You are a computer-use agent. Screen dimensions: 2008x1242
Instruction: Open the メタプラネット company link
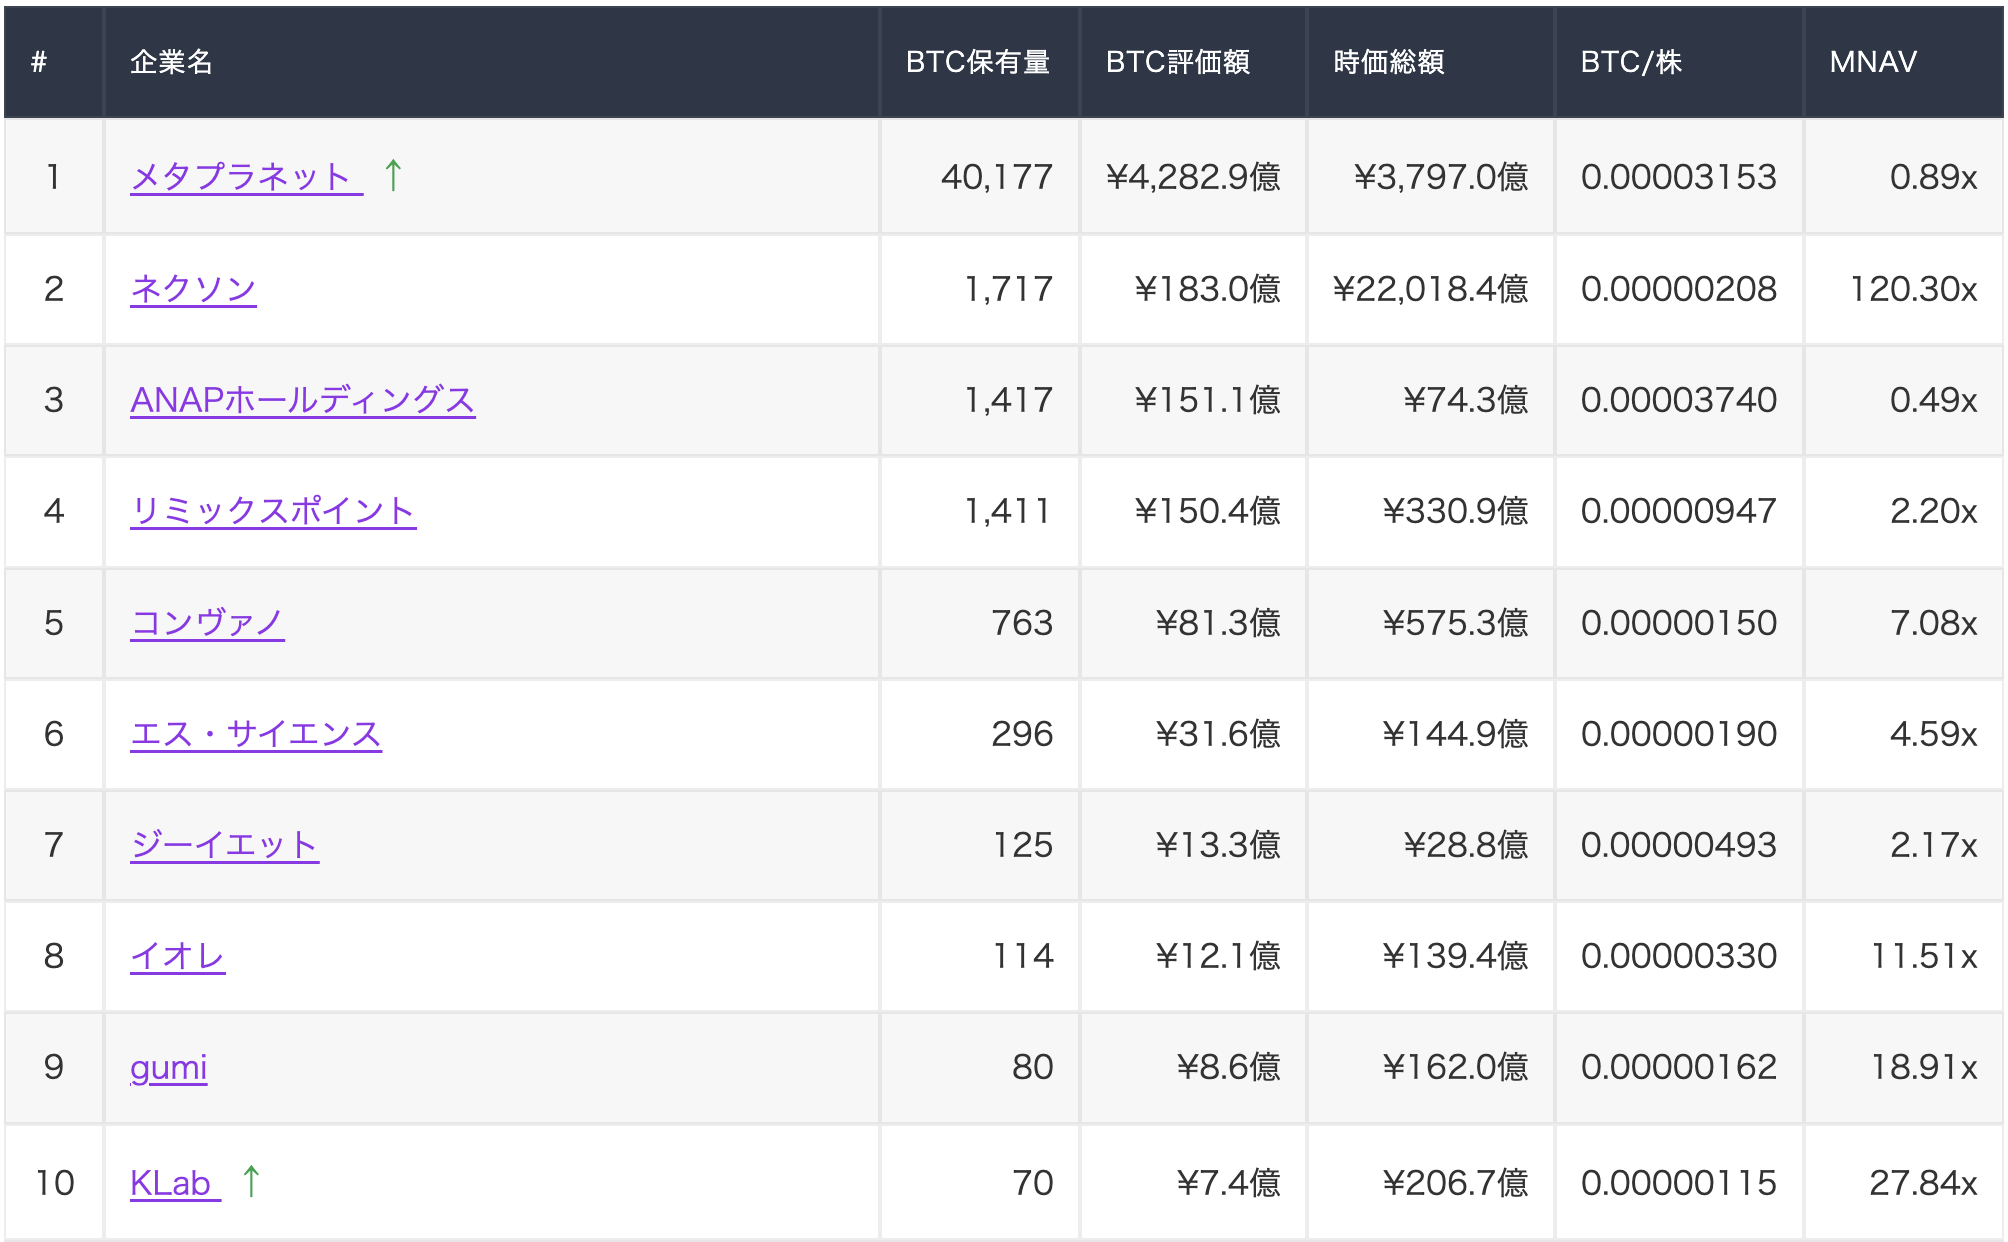pos(240,177)
